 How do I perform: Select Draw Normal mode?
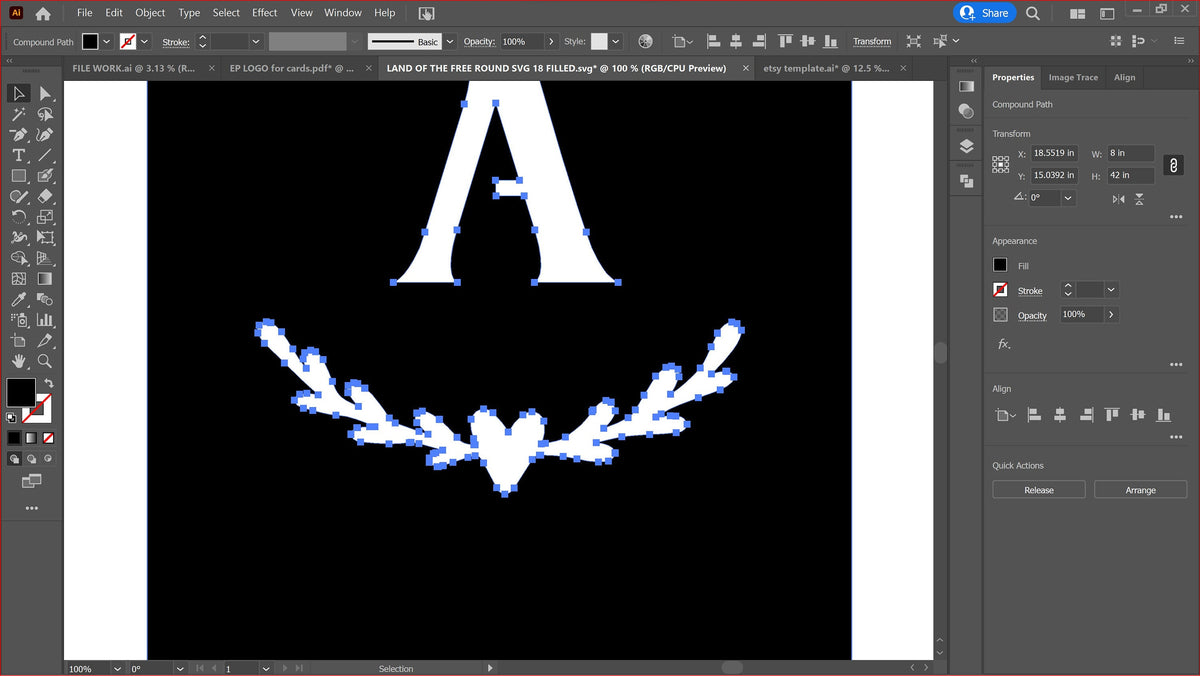pyautogui.click(x=15, y=459)
